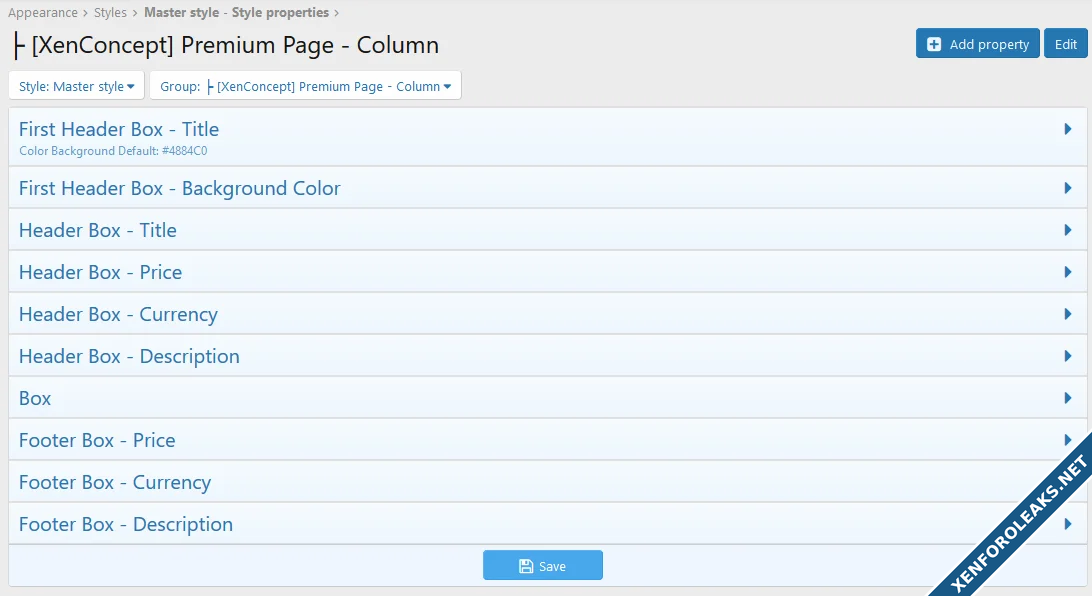This screenshot has width=1092, height=596.
Task: Save the style properties
Action: click(x=542, y=566)
